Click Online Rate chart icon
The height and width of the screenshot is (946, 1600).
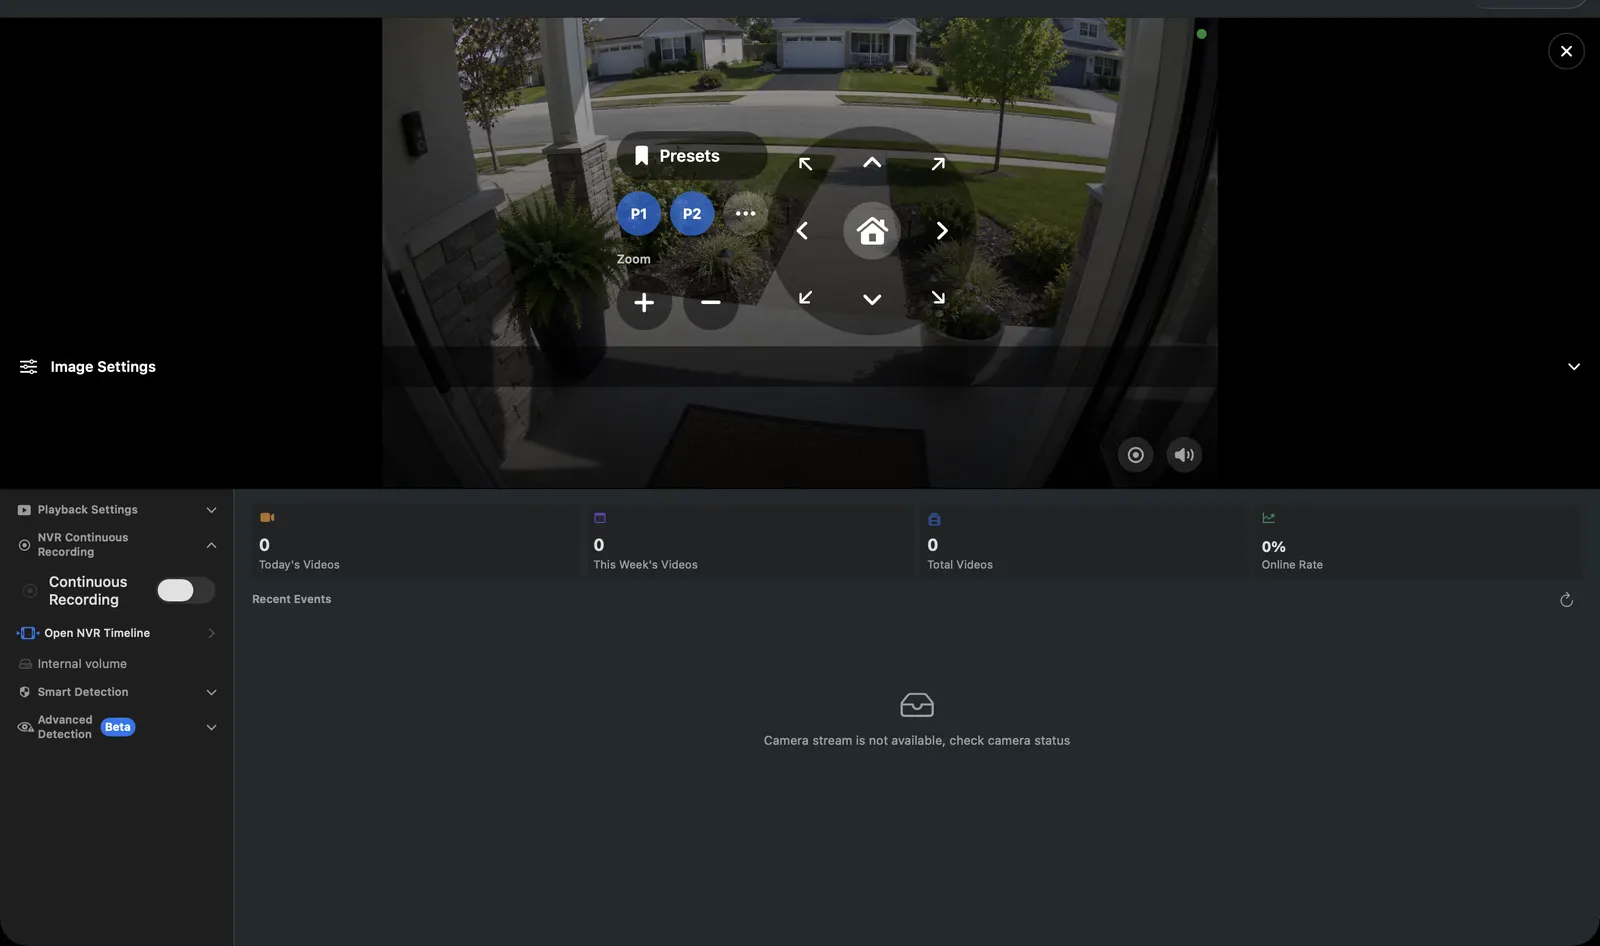pyautogui.click(x=1268, y=518)
